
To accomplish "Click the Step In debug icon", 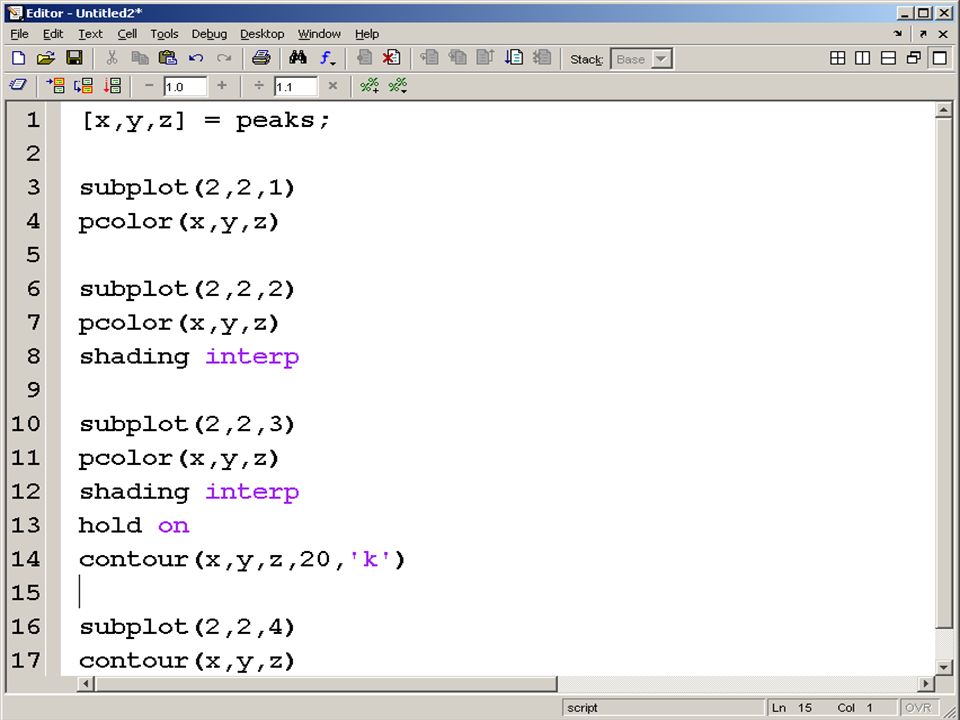I will click(457, 58).
